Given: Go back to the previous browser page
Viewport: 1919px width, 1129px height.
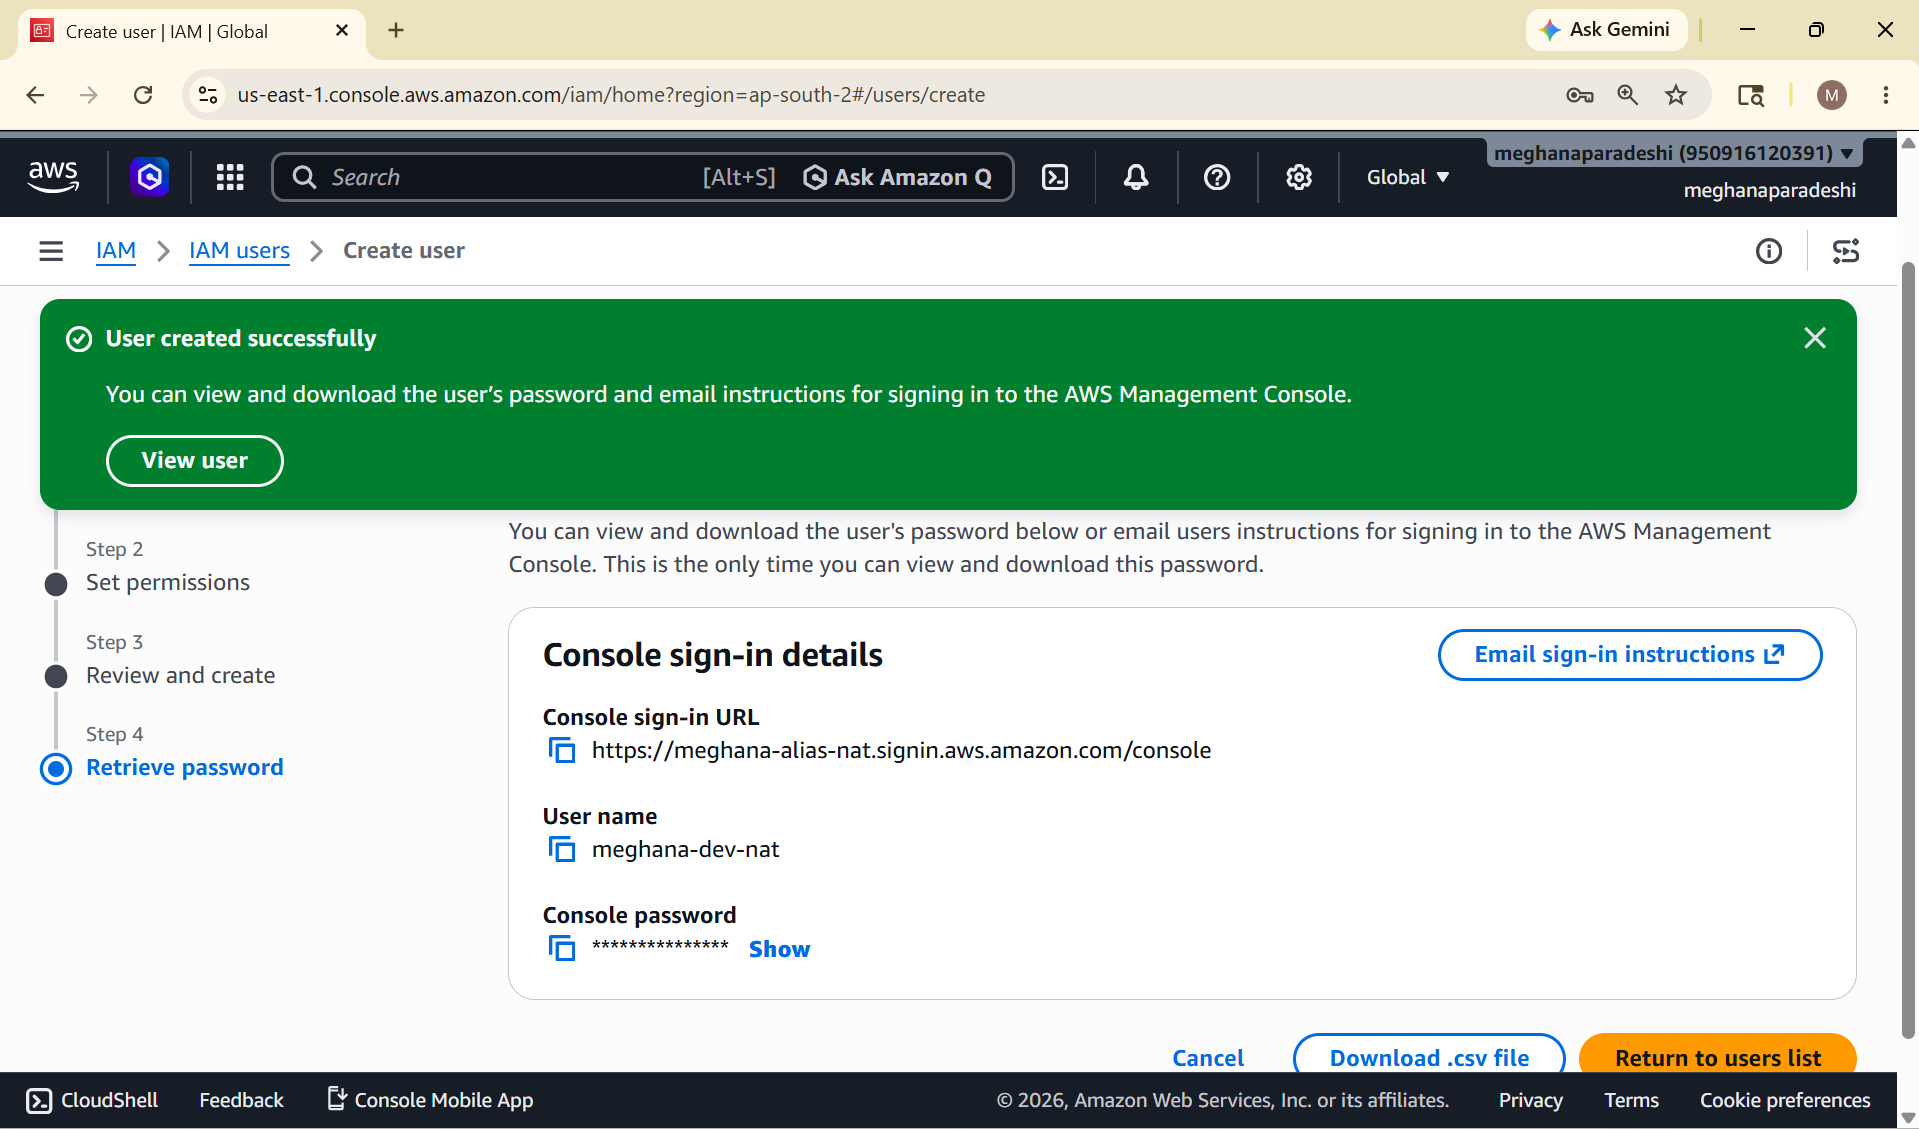Looking at the screenshot, I should (36, 95).
